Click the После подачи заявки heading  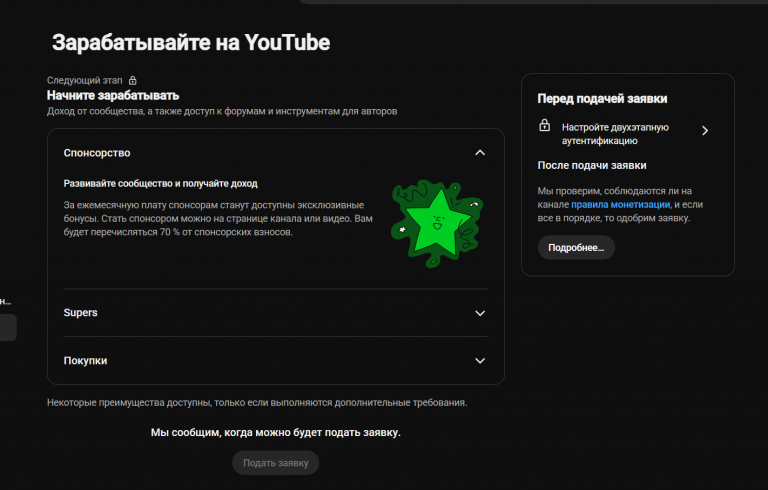(592, 165)
